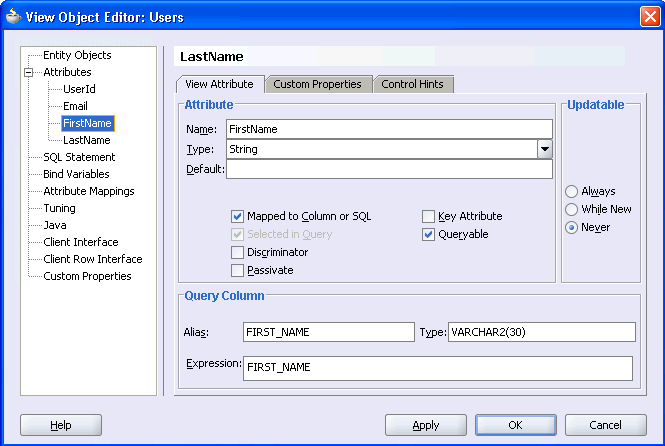The image size is (665, 446).
Task: Select the Never updatable radio button
Action: [x=571, y=227]
